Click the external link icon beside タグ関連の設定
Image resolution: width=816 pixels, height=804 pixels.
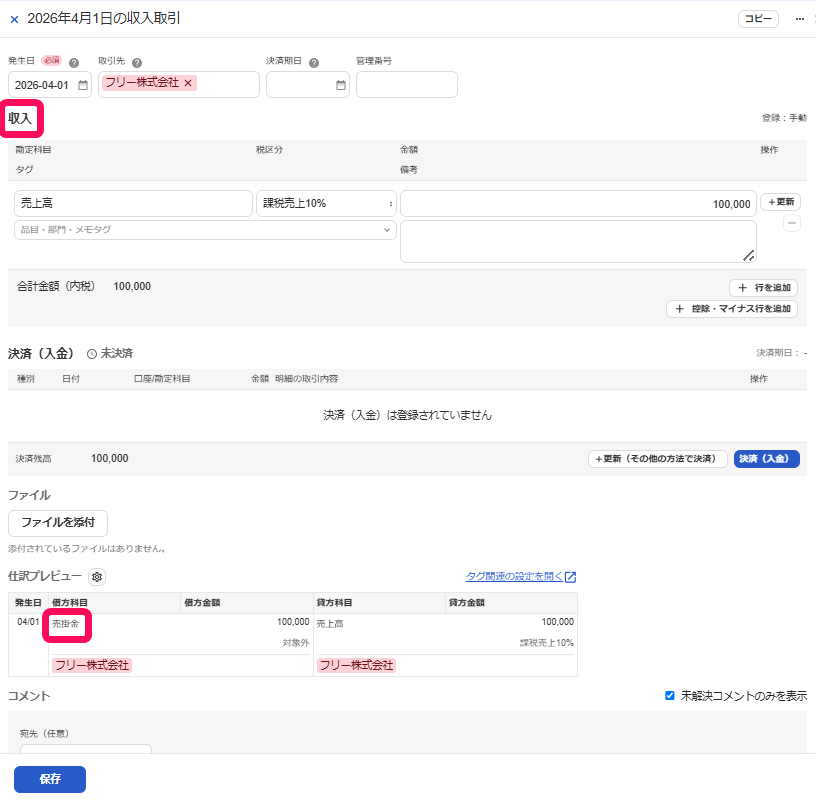[x=570, y=577]
